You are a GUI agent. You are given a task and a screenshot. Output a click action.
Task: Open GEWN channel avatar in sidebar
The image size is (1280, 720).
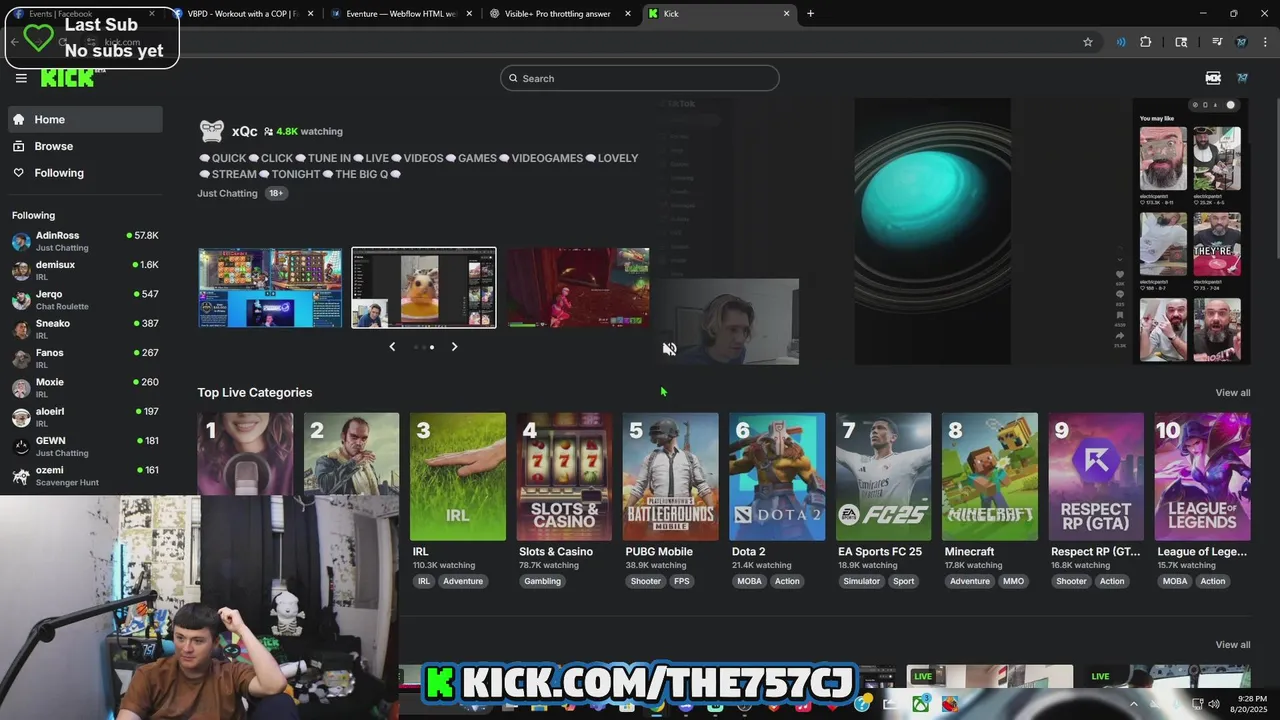21,446
